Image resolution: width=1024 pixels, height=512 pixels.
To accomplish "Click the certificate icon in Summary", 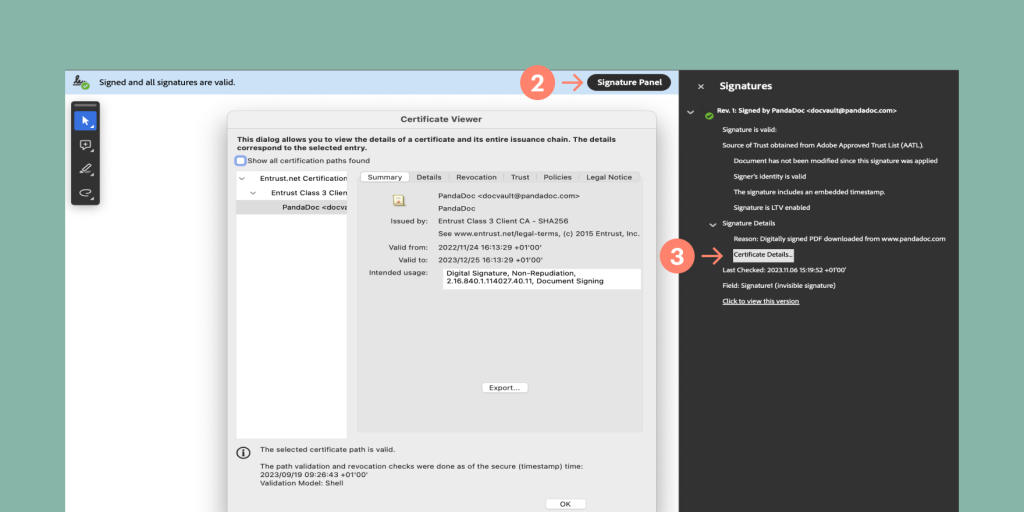I will pyautogui.click(x=398, y=200).
